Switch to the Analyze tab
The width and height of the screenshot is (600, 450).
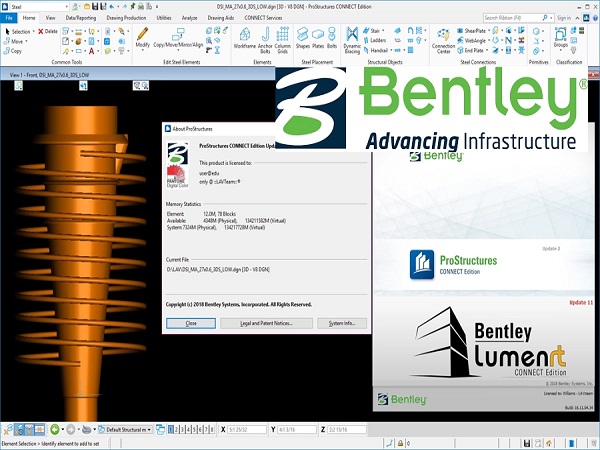point(189,18)
